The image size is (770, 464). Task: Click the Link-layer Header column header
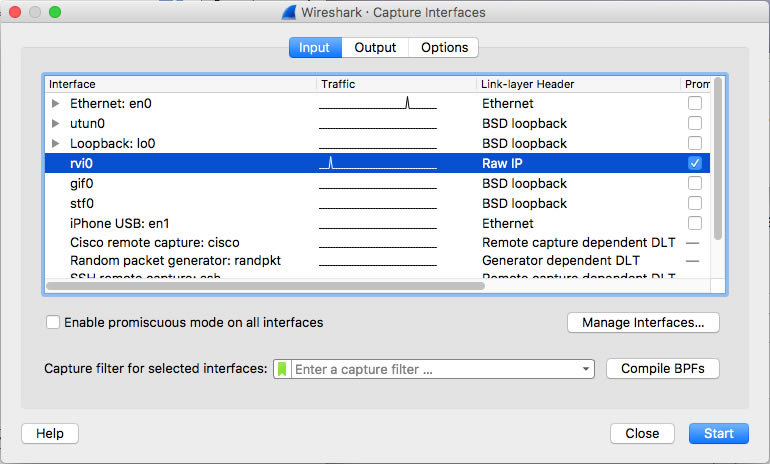578,84
